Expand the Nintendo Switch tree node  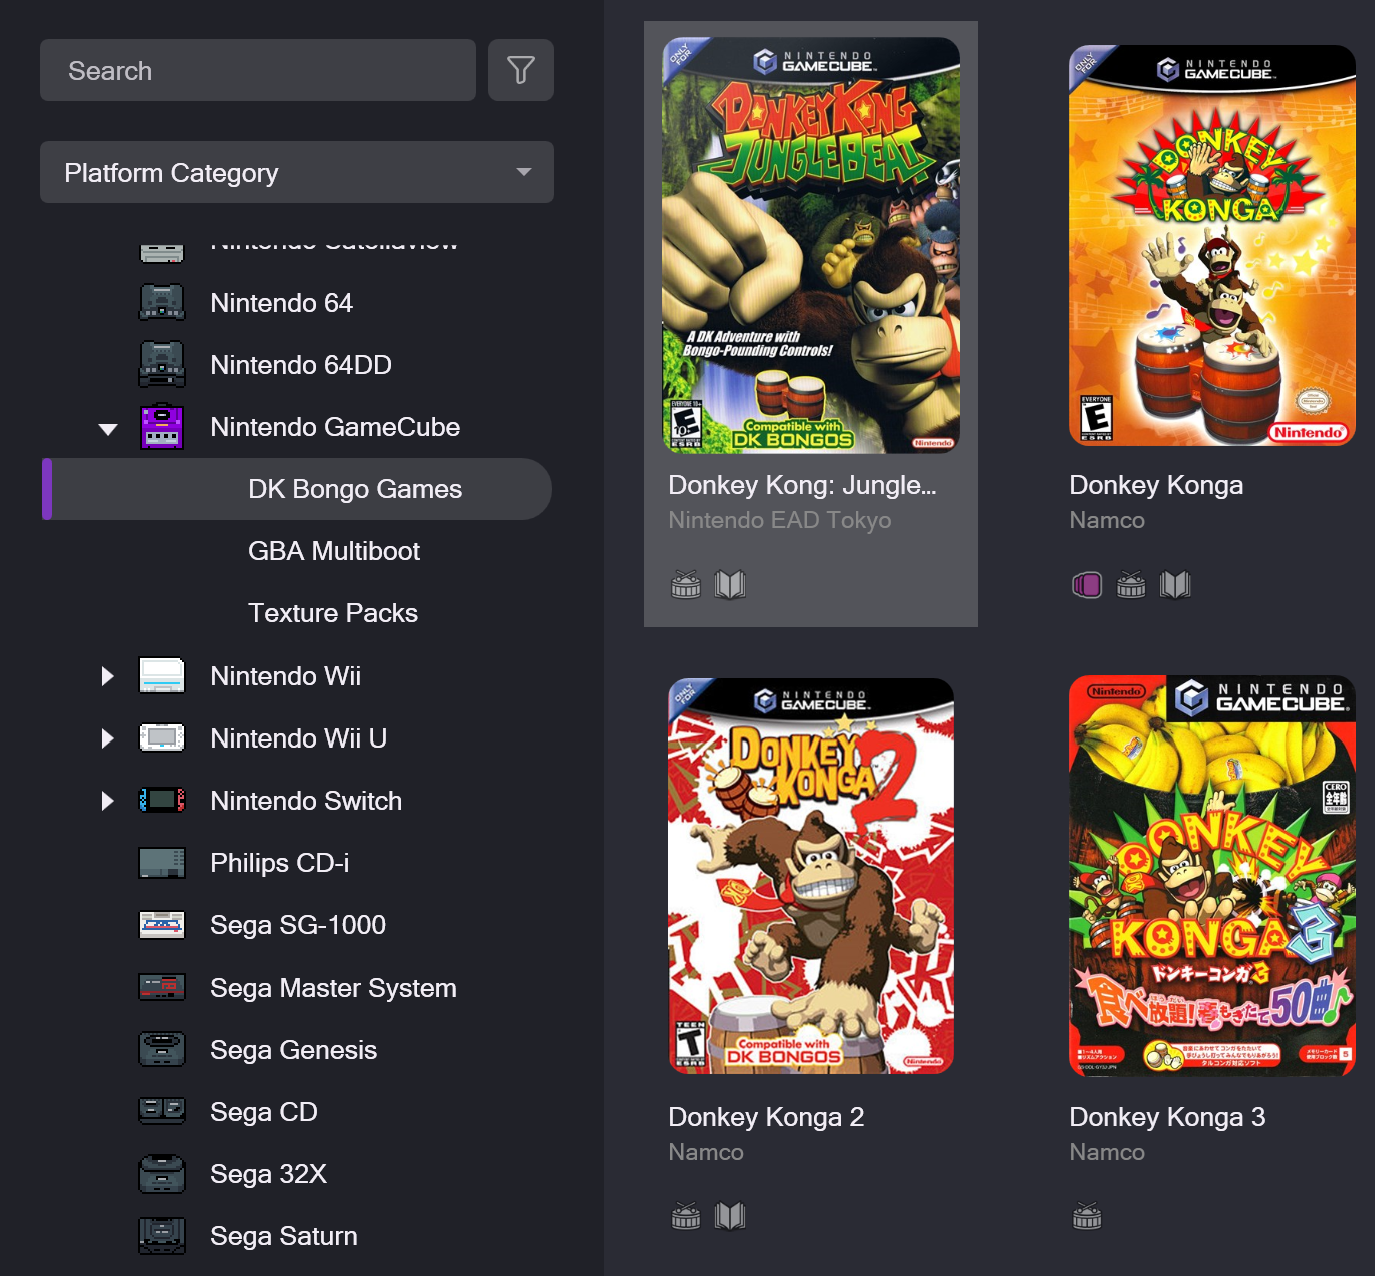coord(107,800)
